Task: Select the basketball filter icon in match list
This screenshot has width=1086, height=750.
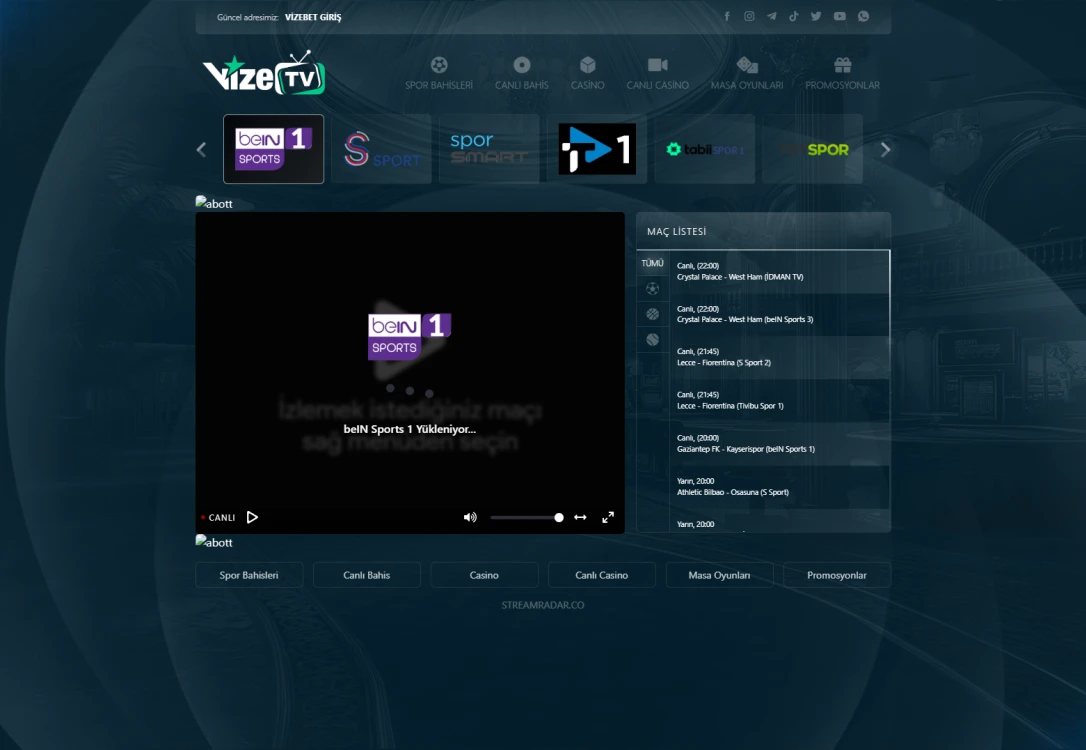Action: [x=652, y=313]
